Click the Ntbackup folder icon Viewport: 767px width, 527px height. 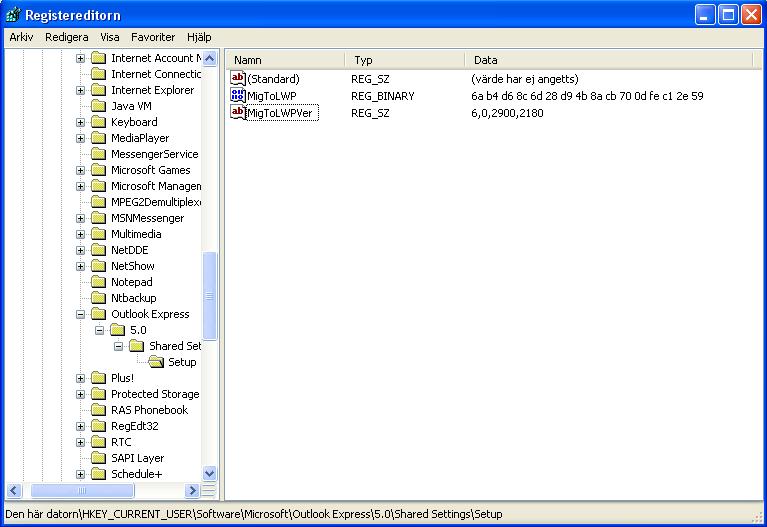(98, 298)
